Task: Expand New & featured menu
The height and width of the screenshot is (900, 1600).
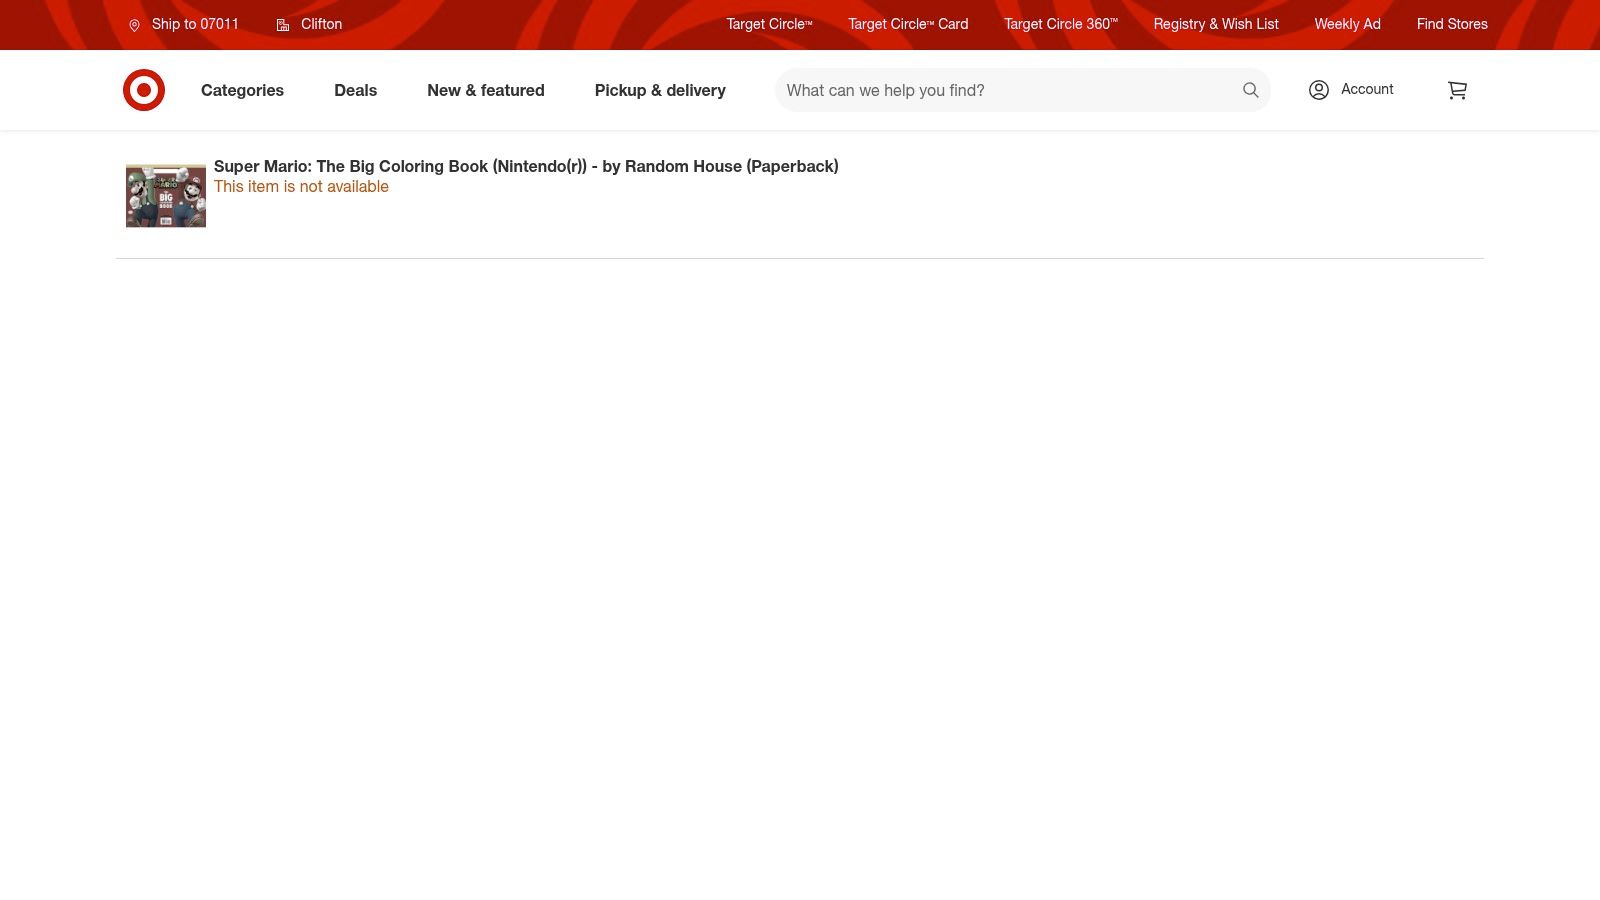Action: pyautogui.click(x=485, y=90)
